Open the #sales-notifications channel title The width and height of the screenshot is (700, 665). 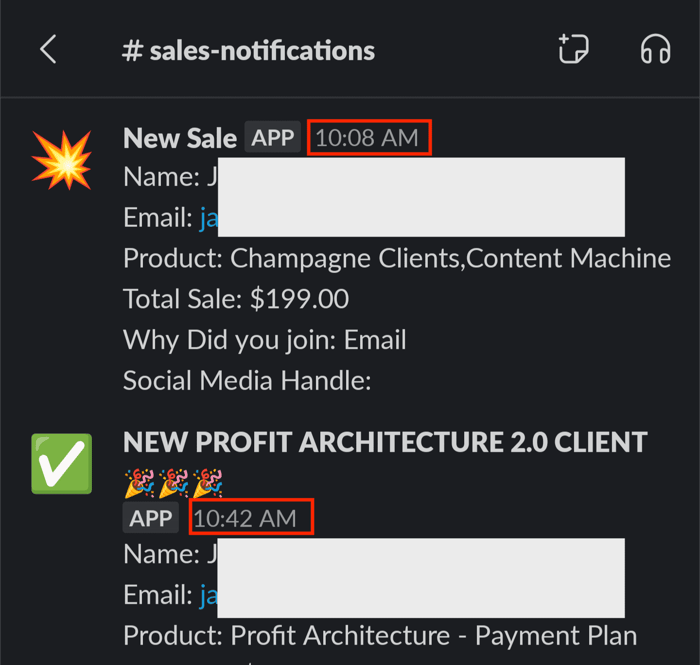click(248, 50)
